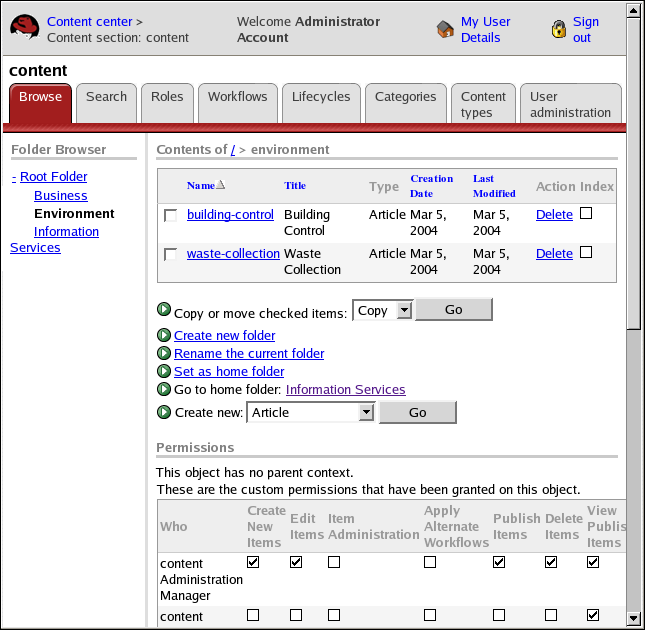
Task: Click the green arrow icon beside Go to home folder
Action: click(164, 389)
